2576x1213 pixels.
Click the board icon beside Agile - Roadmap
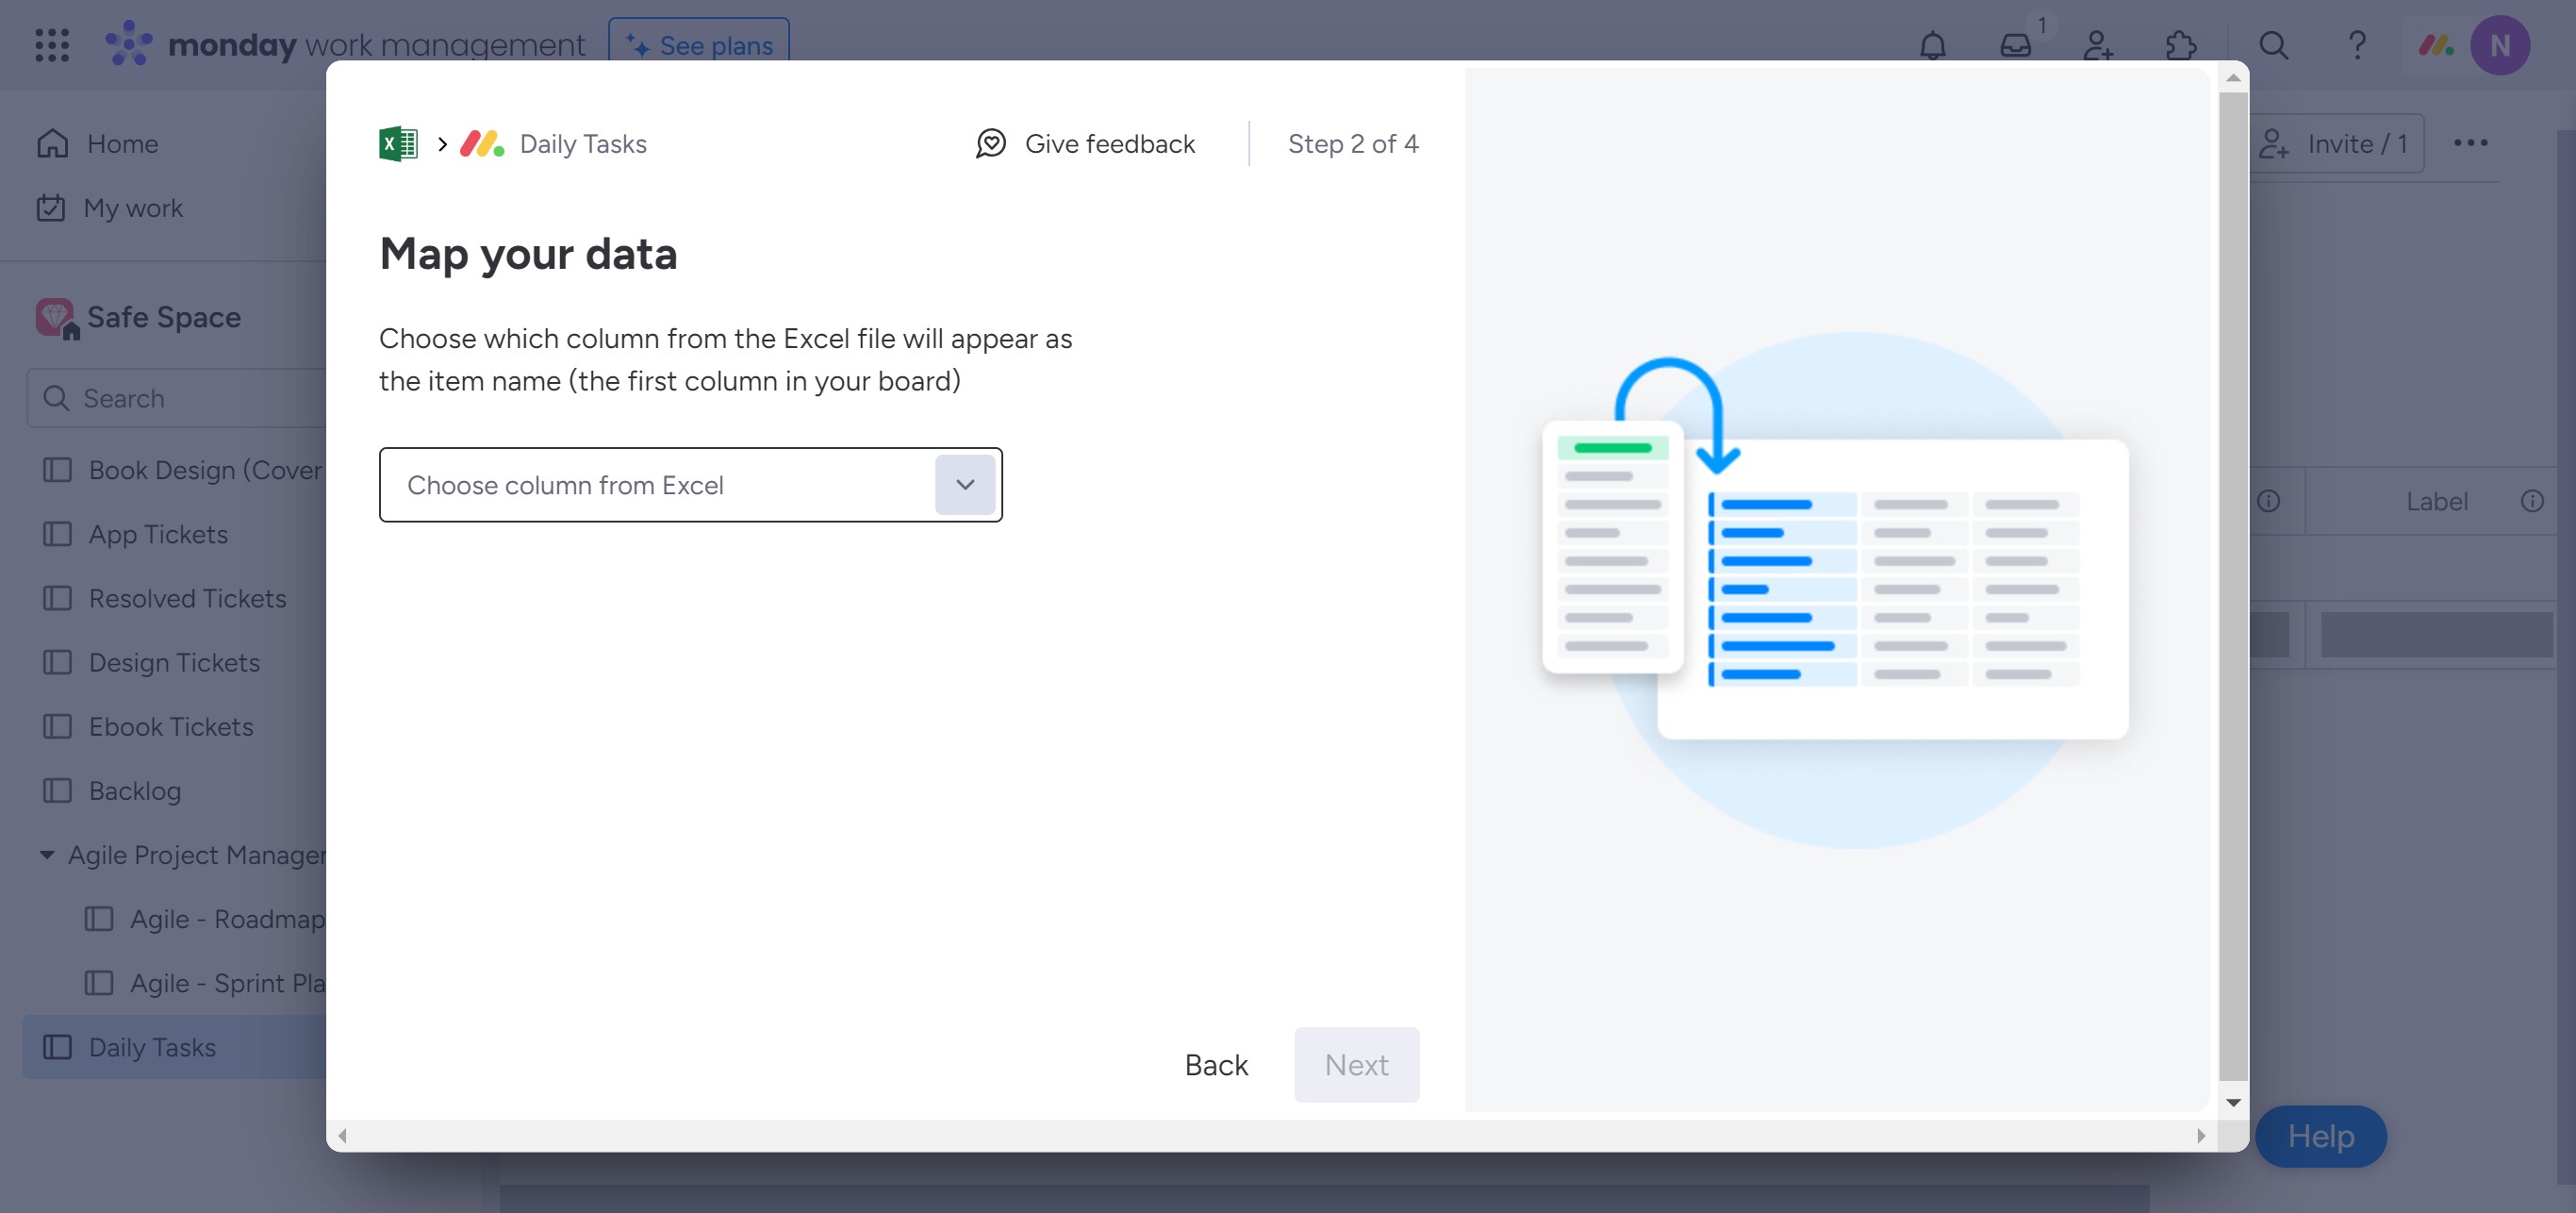(x=98, y=918)
